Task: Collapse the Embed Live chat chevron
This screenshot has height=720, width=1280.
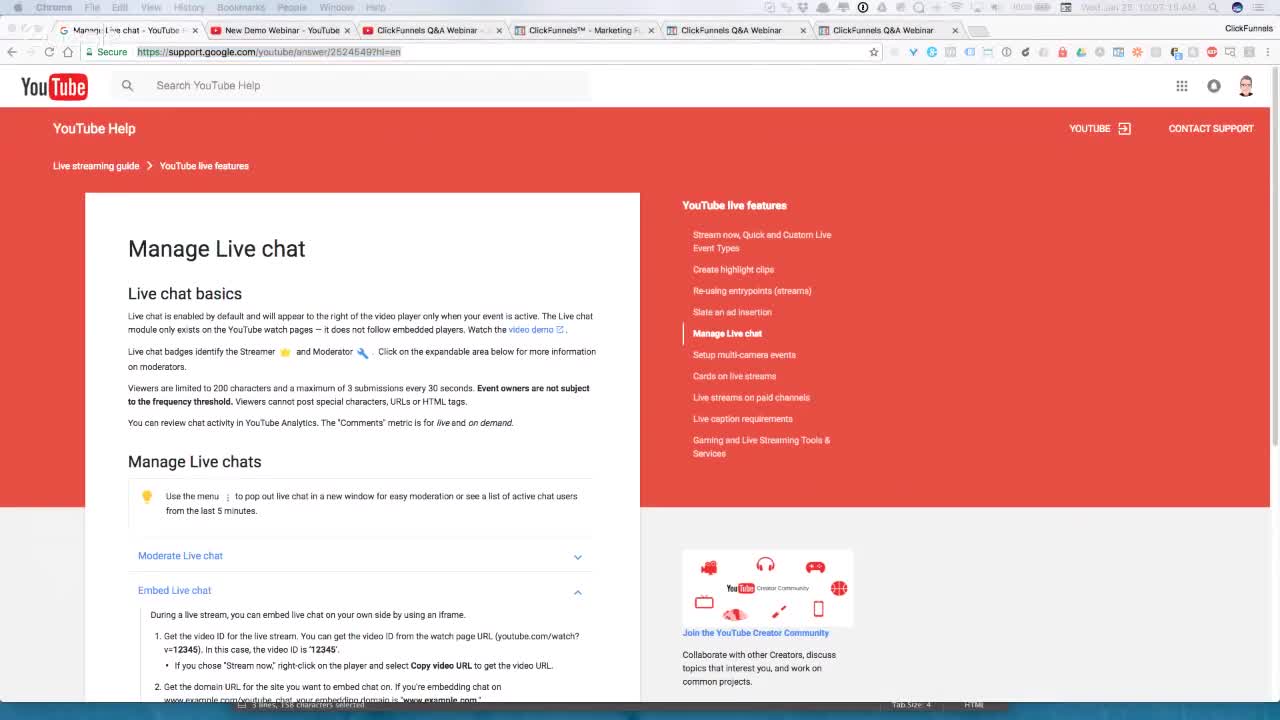Action: [577, 592]
